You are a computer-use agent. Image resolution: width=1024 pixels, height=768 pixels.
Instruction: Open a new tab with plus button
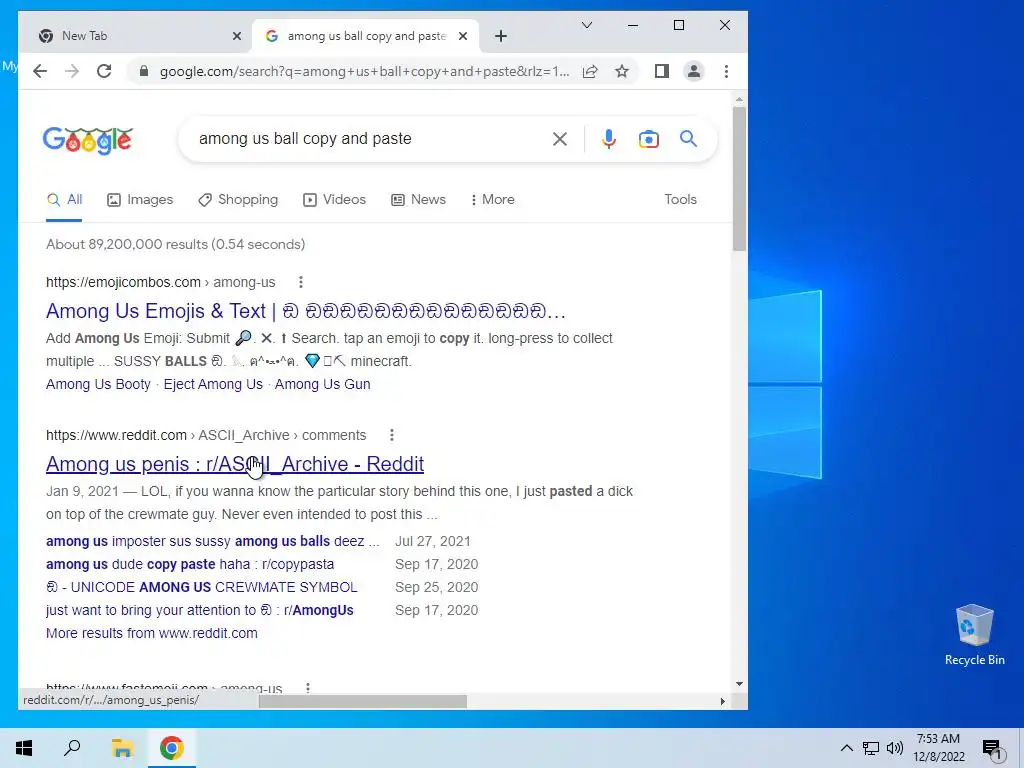tap(501, 36)
